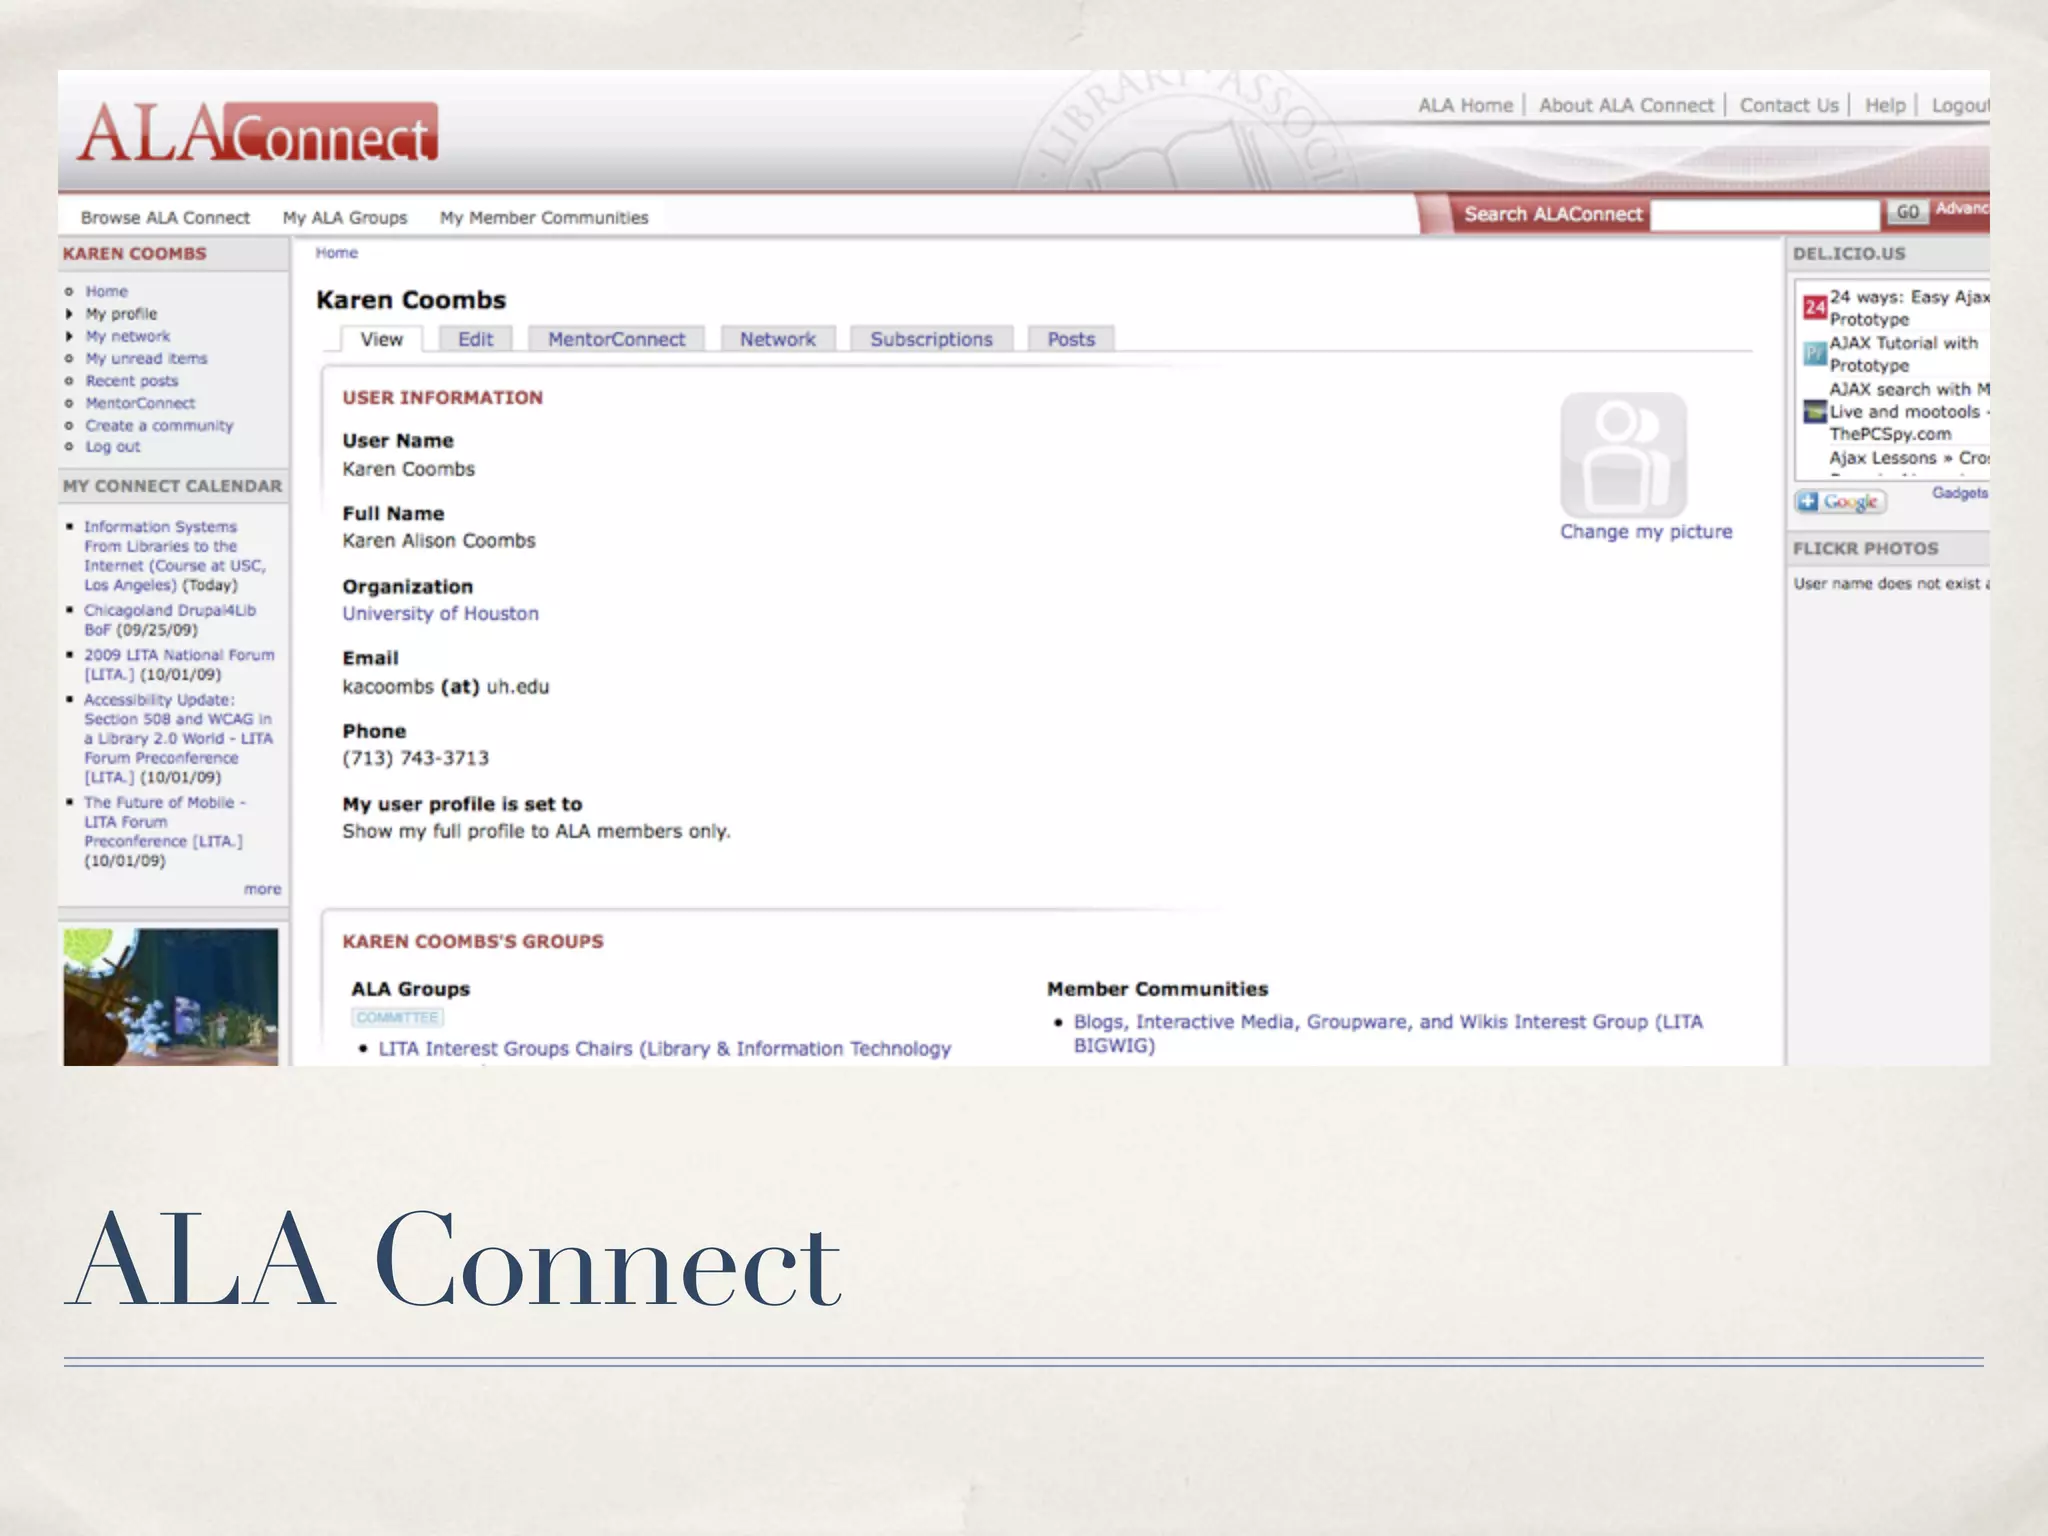Open the Chicagoland Drupal4Lib BoF event
Viewport: 2048px width, 1536px height.
point(169,619)
